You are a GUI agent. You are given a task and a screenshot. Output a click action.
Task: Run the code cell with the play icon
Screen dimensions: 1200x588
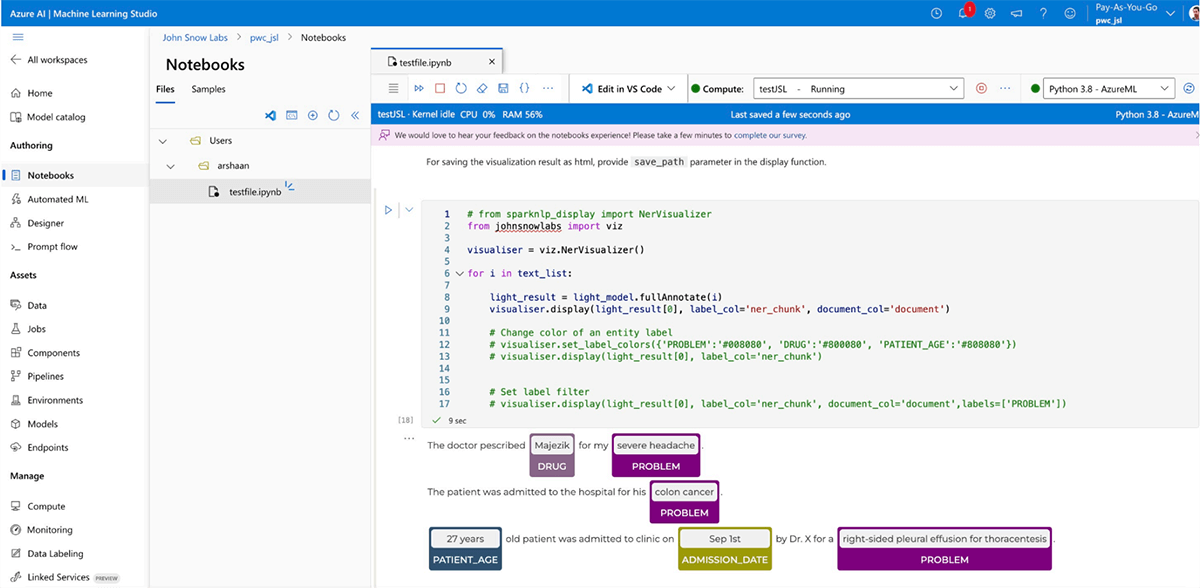click(x=389, y=210)
